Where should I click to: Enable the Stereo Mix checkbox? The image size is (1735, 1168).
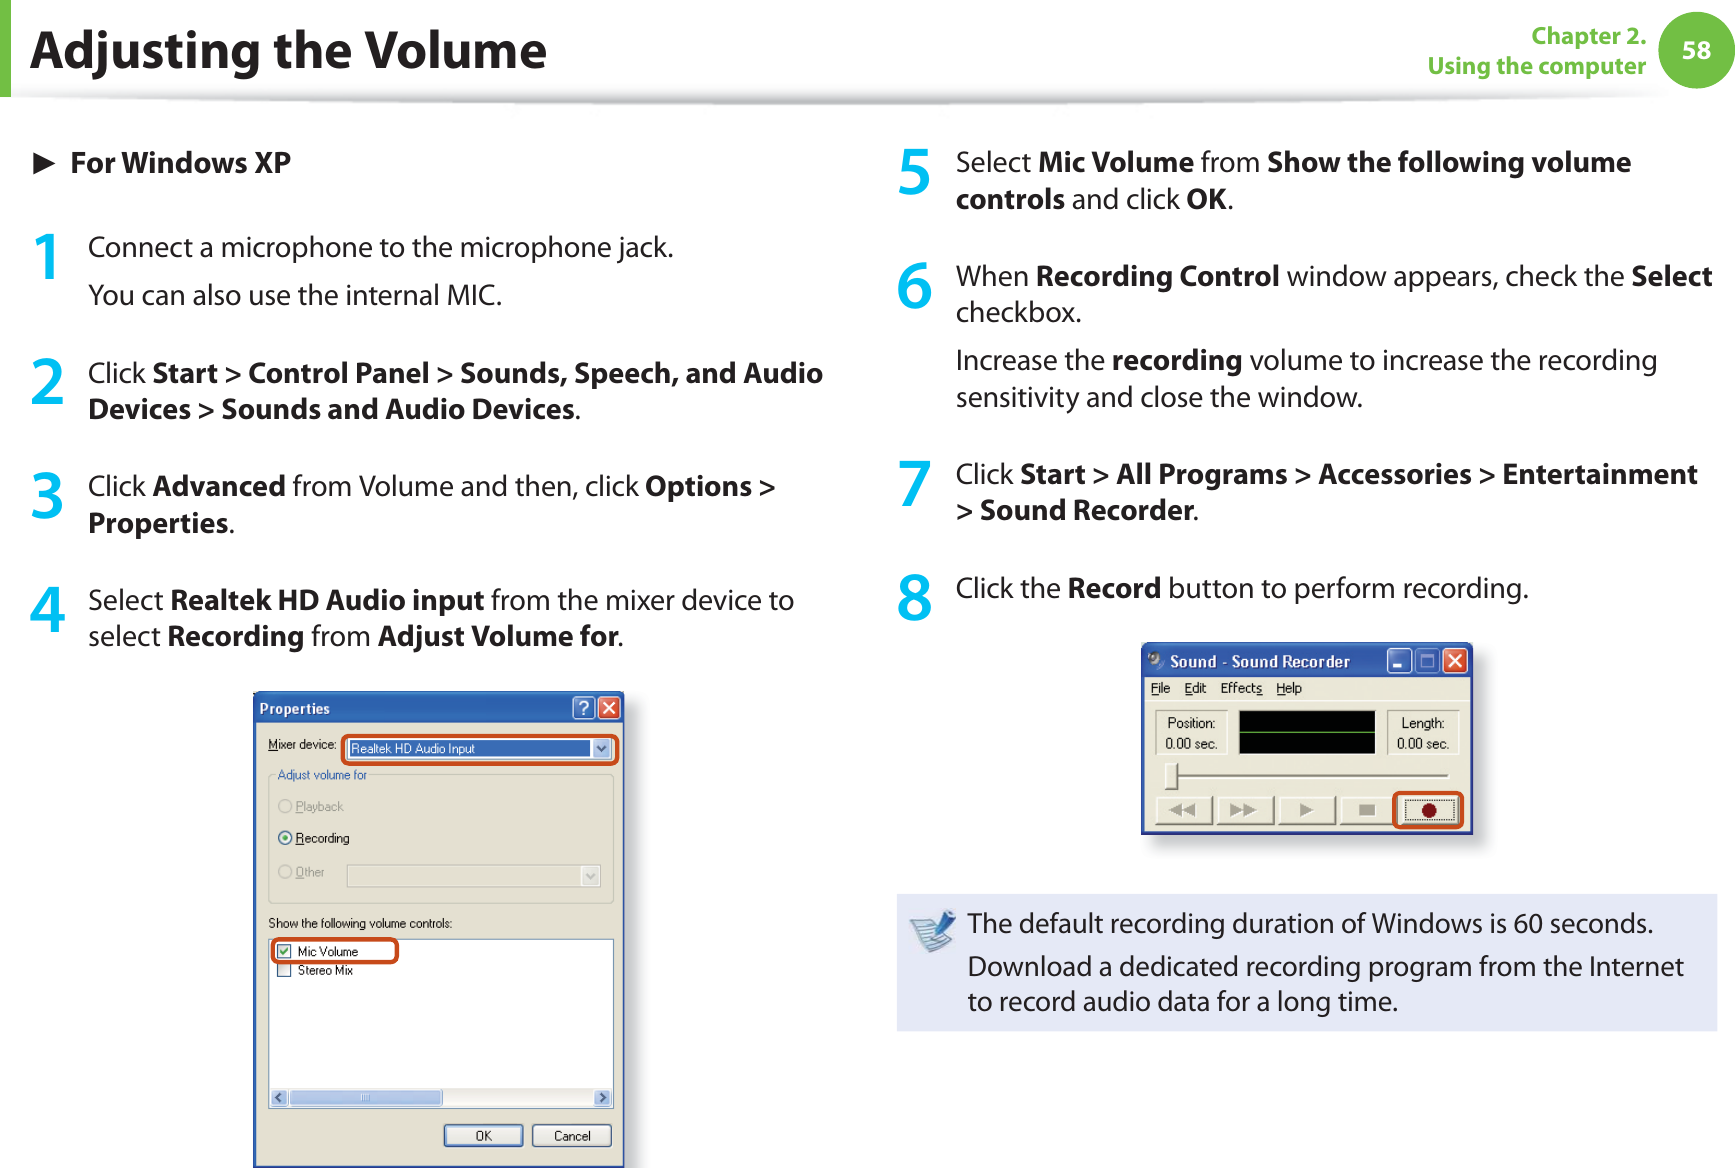(x=284, y=970)
